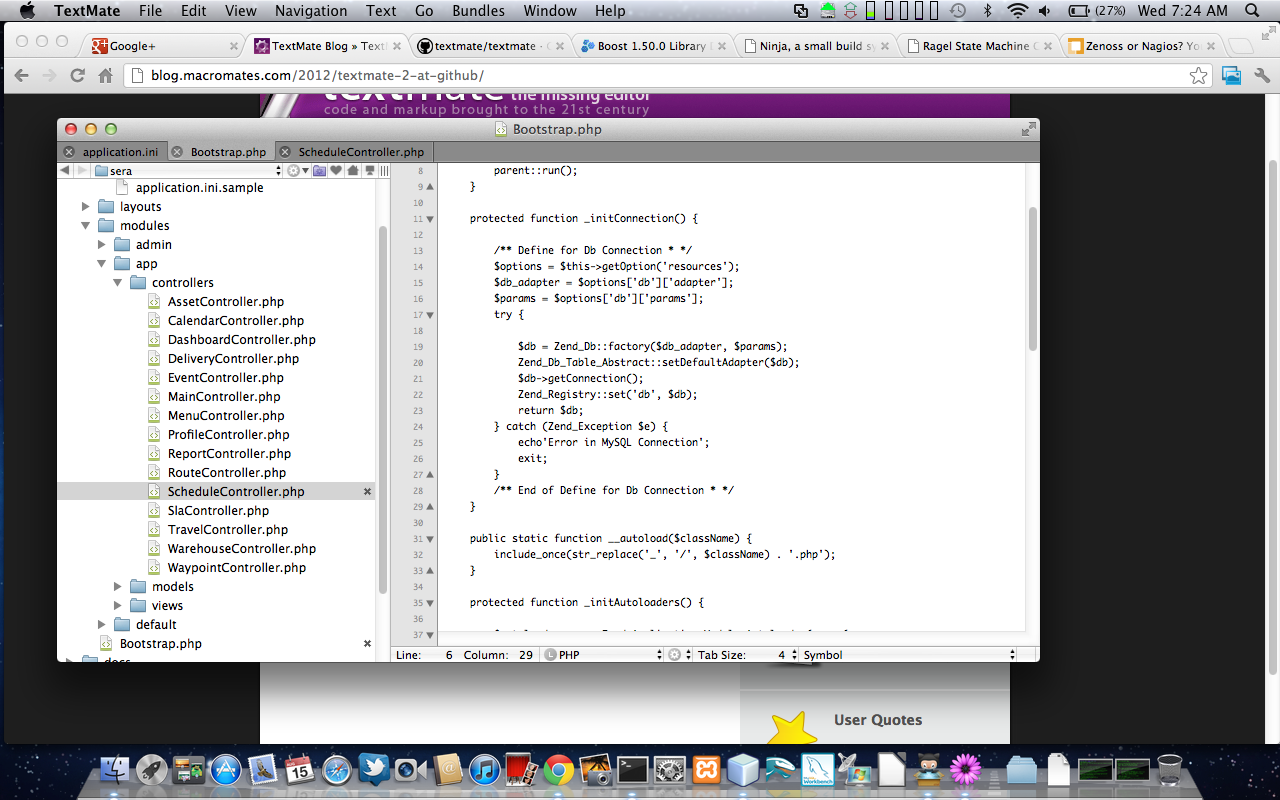Collapse the app folder
Image resolution: width=1280 pixels, height=800 pixels.
click(102, 264)
